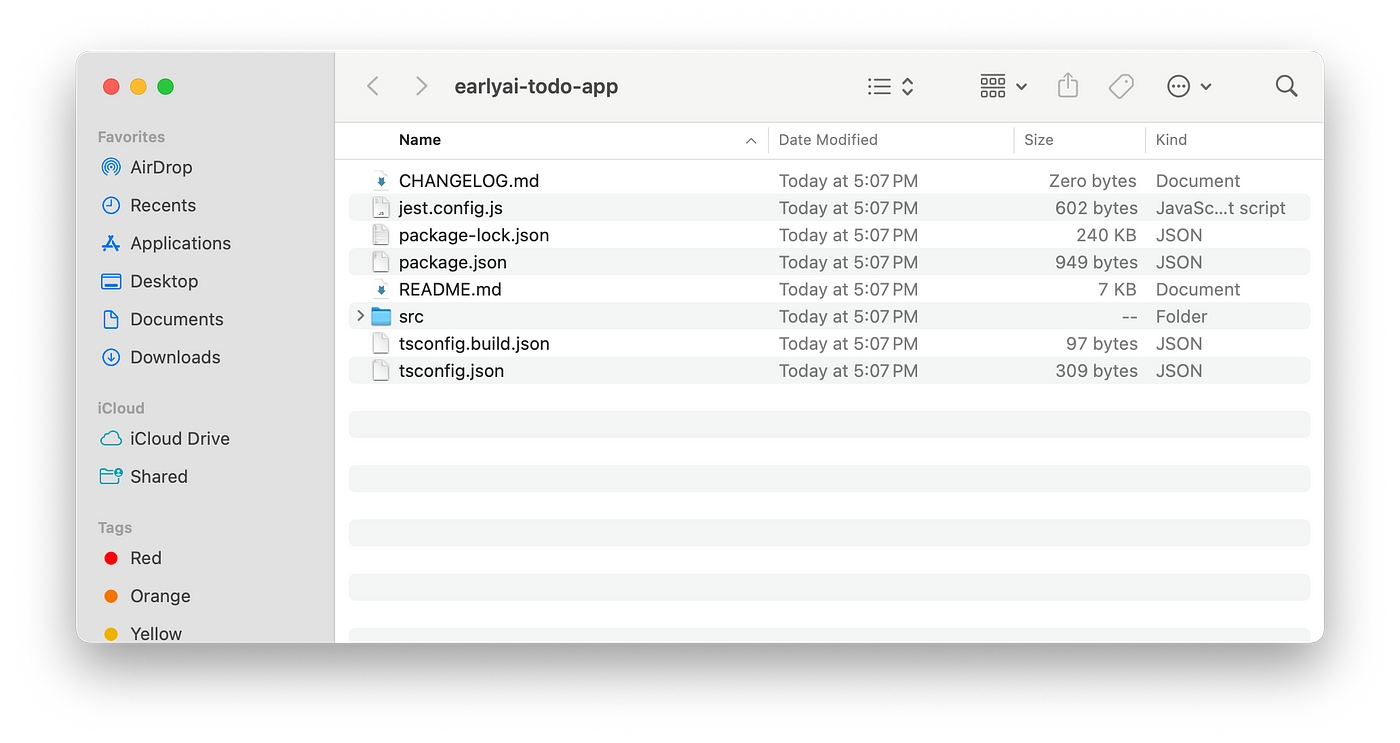The width and height of the screenshot is (1400, 743).
Task: Click the 602 bytes size of jest.config.js
Action: click(x=1096, y=208)
